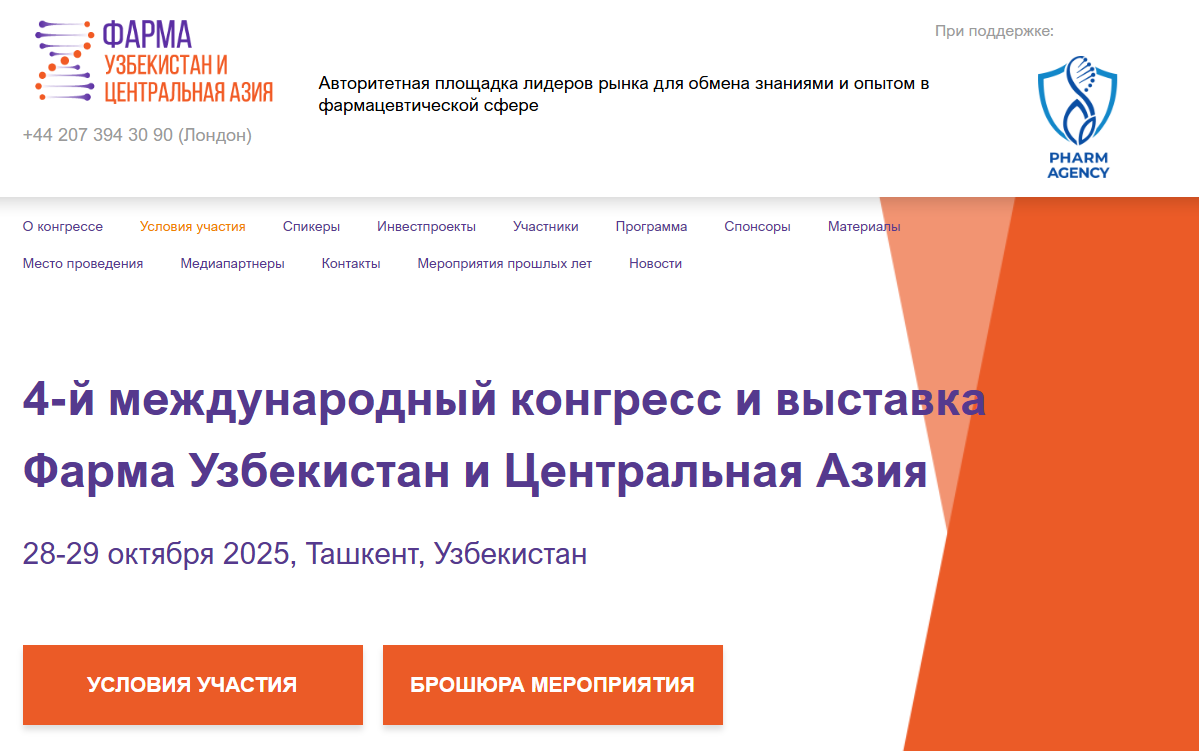Open the Контакты page
Viewport: 1199px width, 751px height.
pos(351,263)
